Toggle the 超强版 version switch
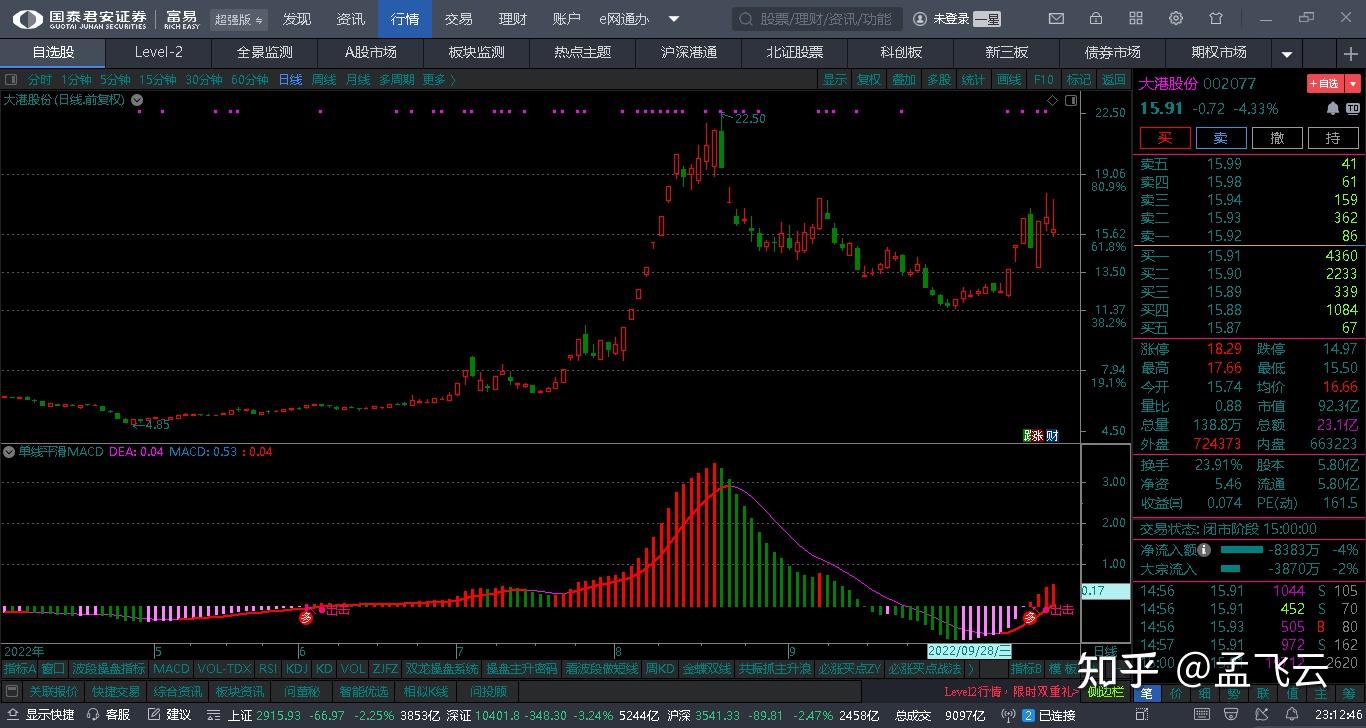The image size is (1366, 728). coord(239,19)
